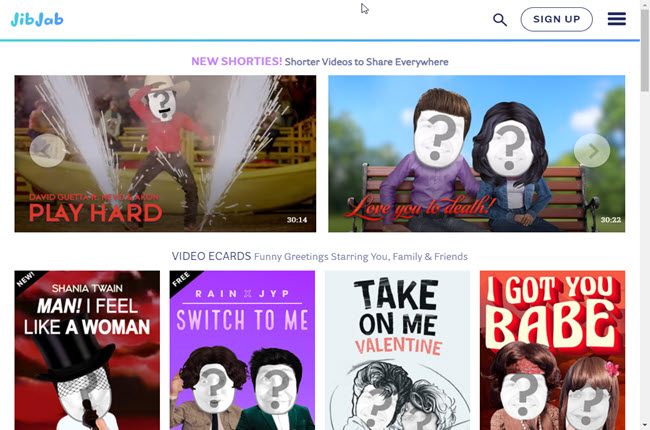
Task: Open the Play Hard video thumbnail
Action: 165,153
